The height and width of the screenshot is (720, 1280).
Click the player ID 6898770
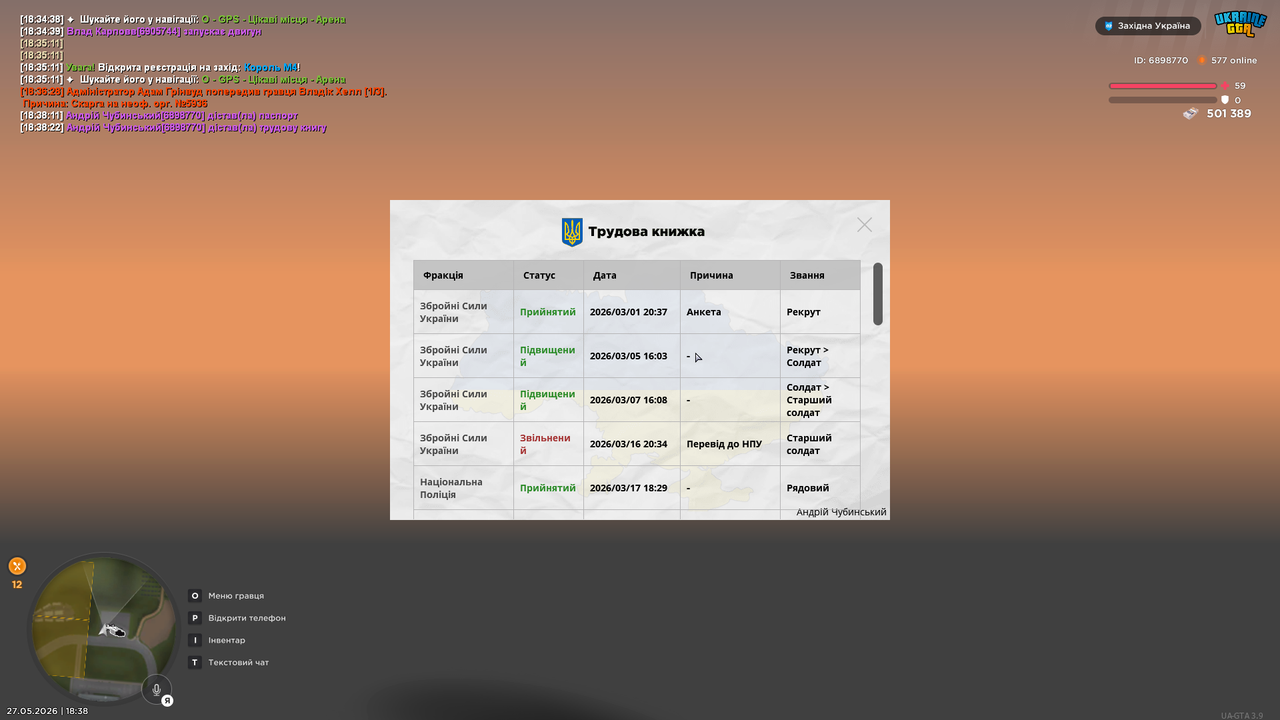(x=1161, y=60)
